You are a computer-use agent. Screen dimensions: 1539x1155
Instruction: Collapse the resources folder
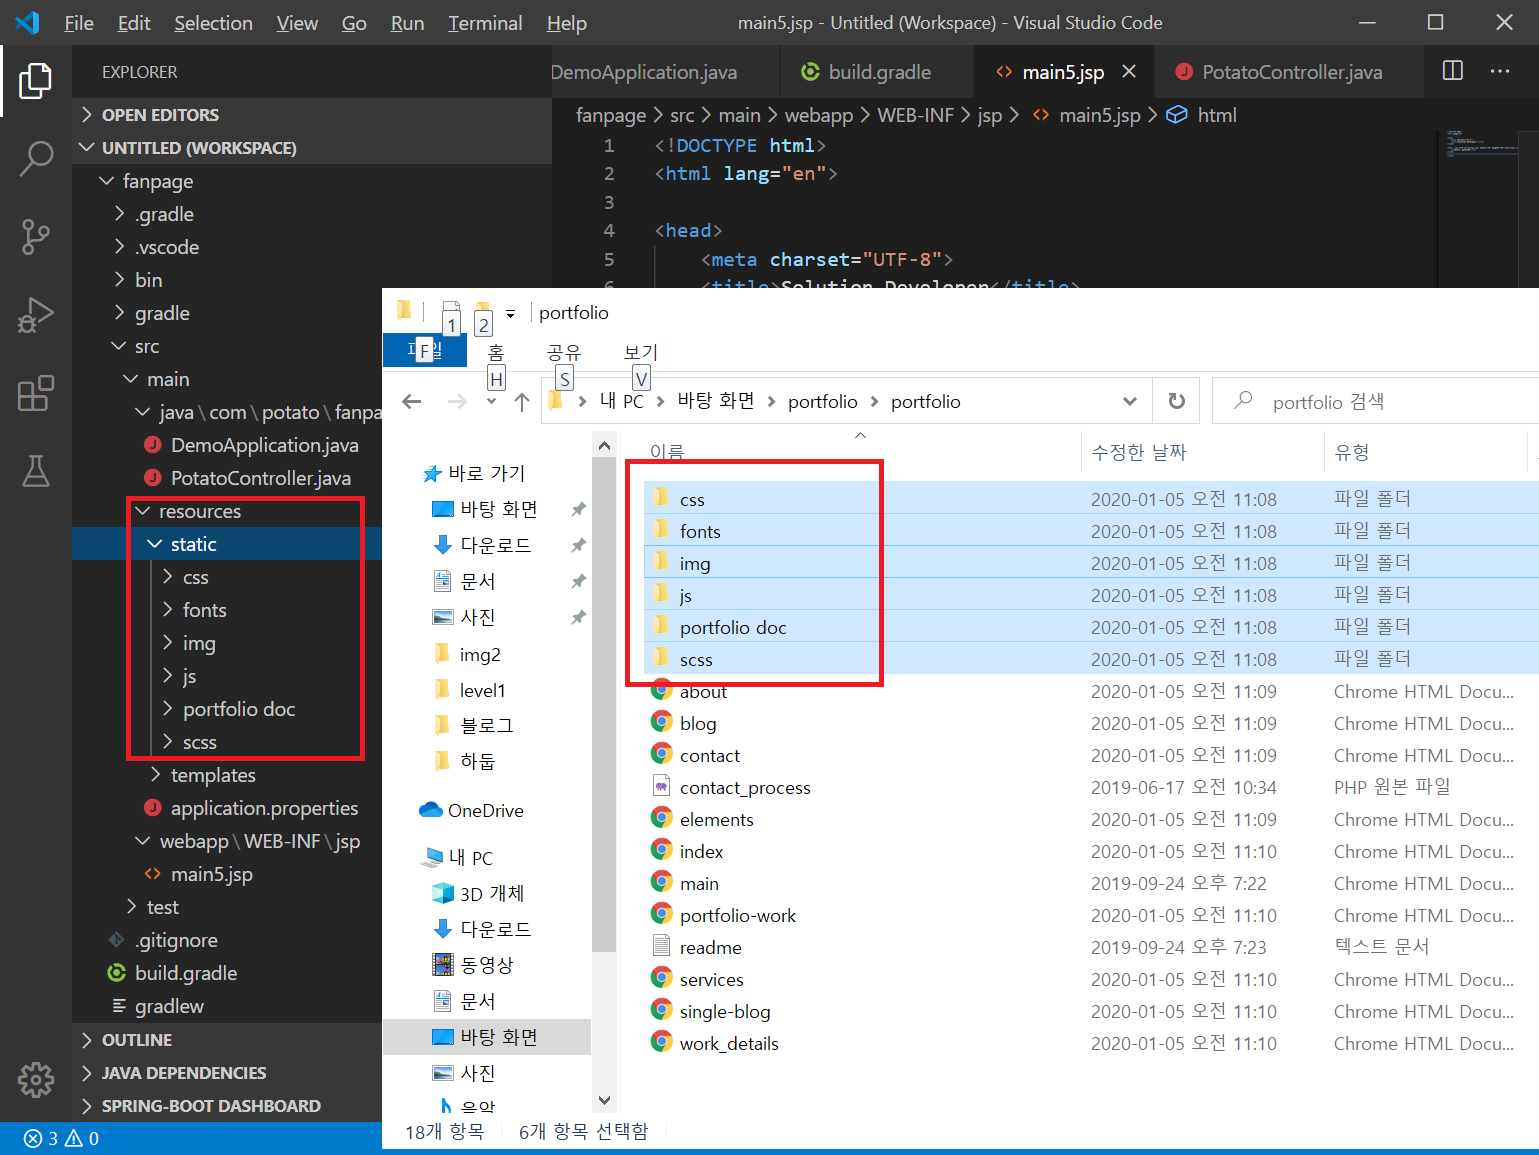[143, 511]
